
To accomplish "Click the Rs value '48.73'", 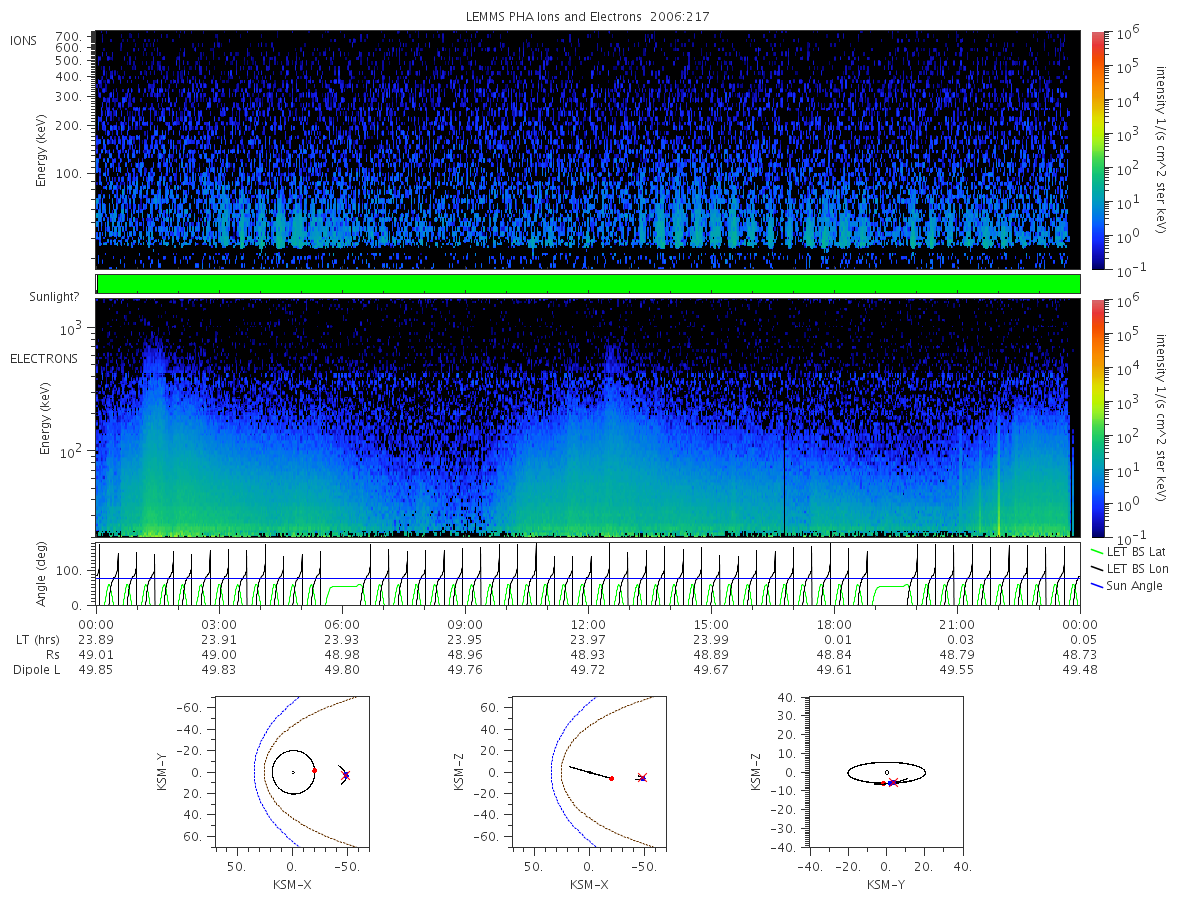I will coord(1080,655).
